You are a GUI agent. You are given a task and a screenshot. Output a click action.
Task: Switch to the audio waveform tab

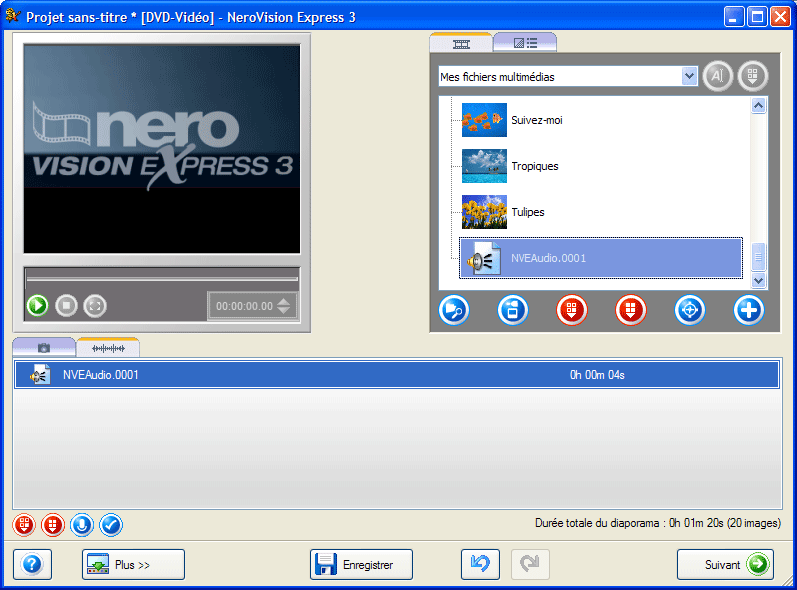(x=108, y=348)
